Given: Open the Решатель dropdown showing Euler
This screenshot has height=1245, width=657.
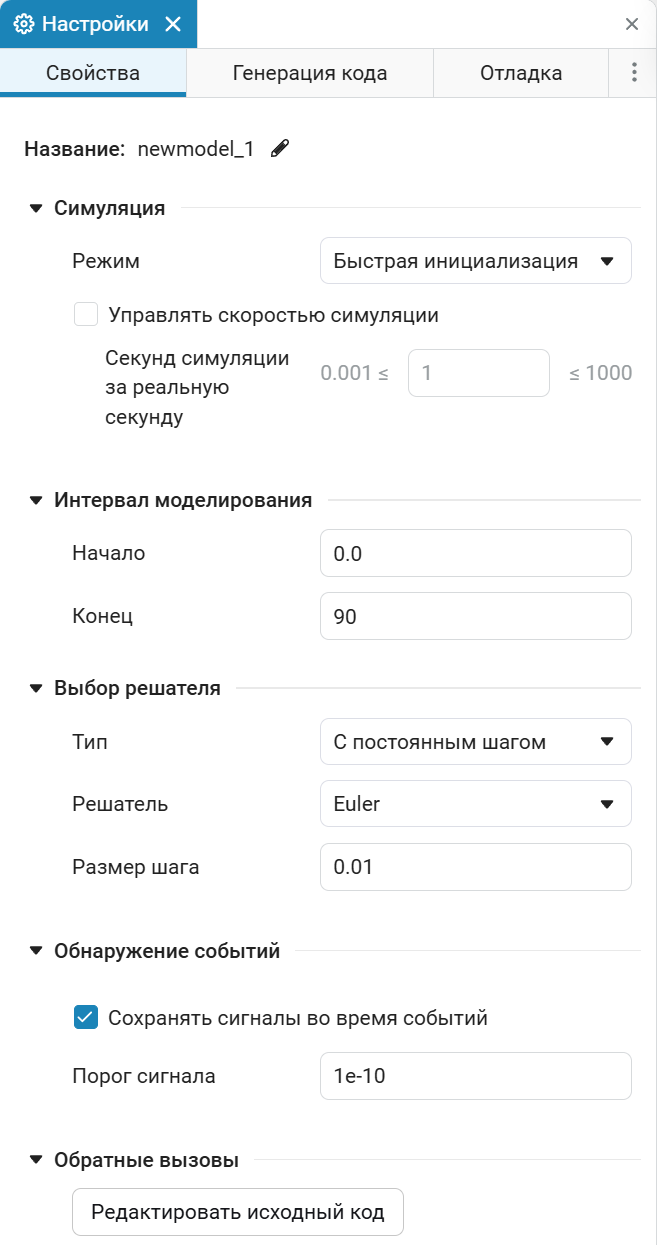Looking at the screenshot, I should pos(476,804).
